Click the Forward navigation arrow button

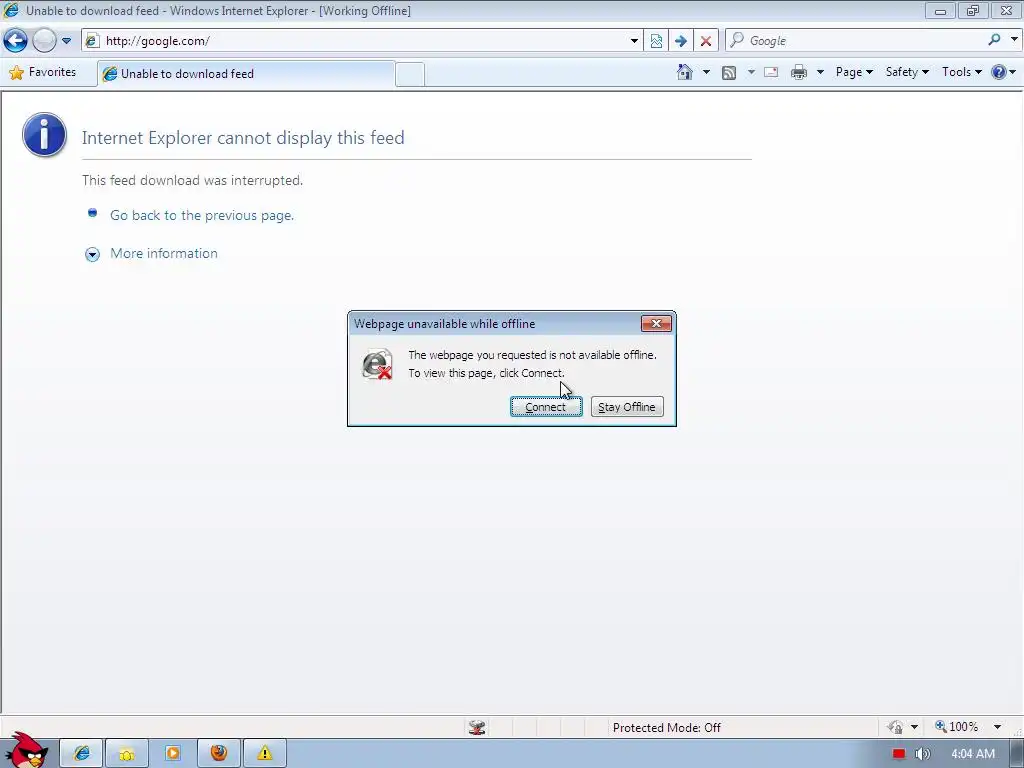click(44, 40)
